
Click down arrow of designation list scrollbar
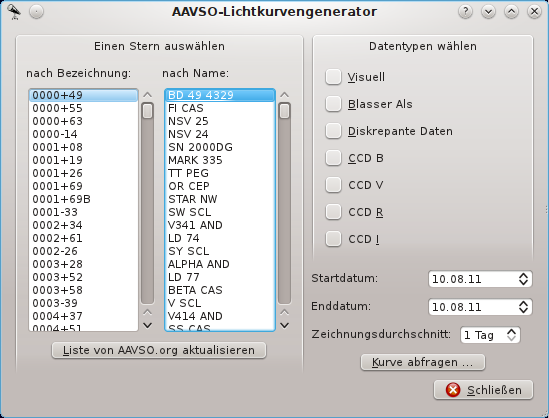tap(148, 325)
